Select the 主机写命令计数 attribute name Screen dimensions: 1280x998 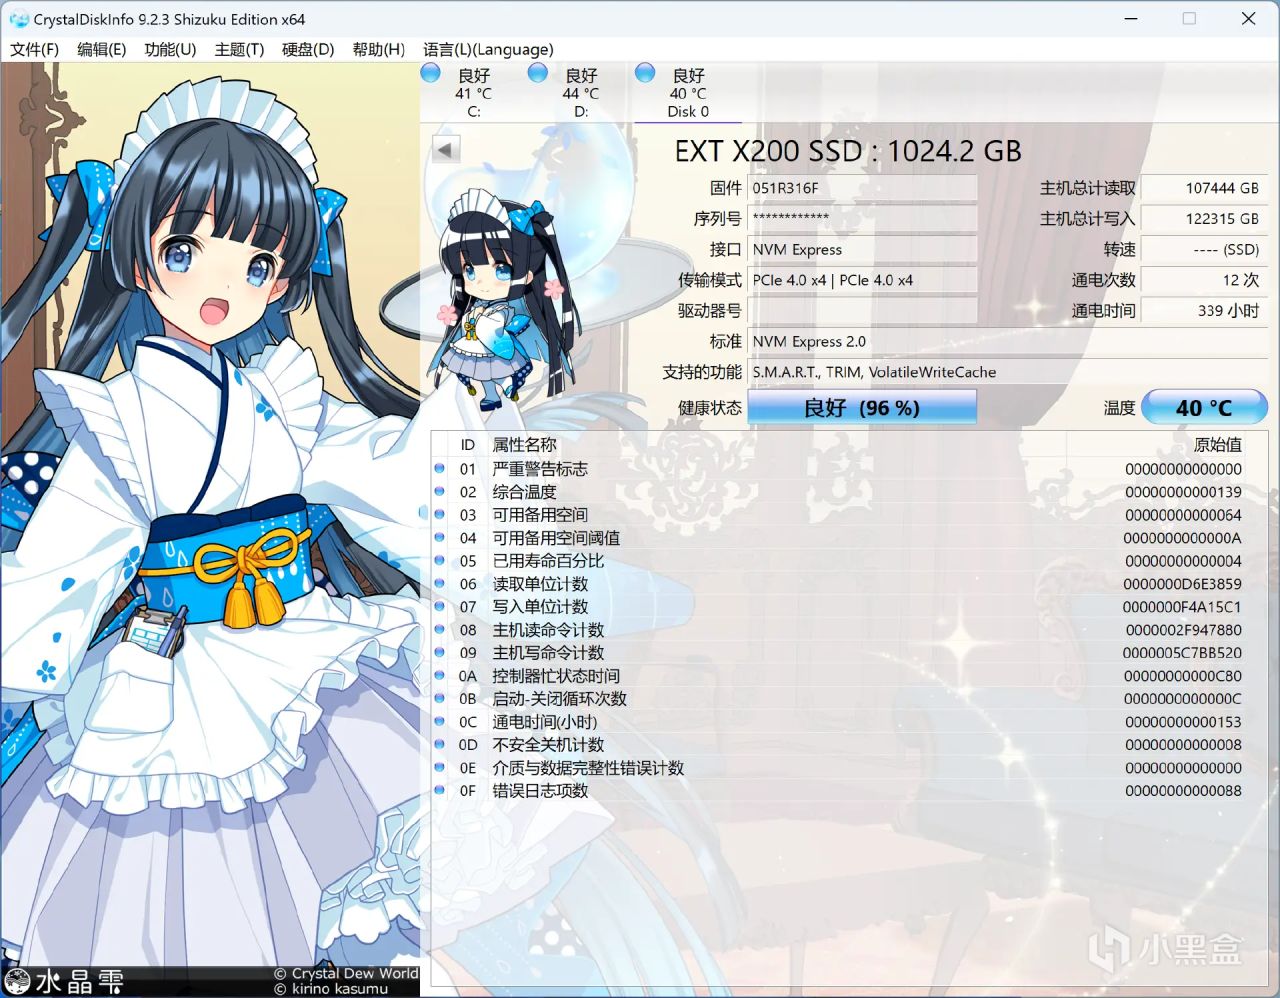[548, 653]
